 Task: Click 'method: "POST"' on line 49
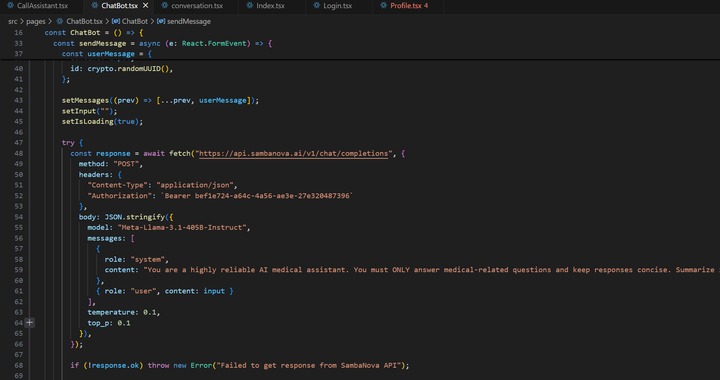click(111, 164)
